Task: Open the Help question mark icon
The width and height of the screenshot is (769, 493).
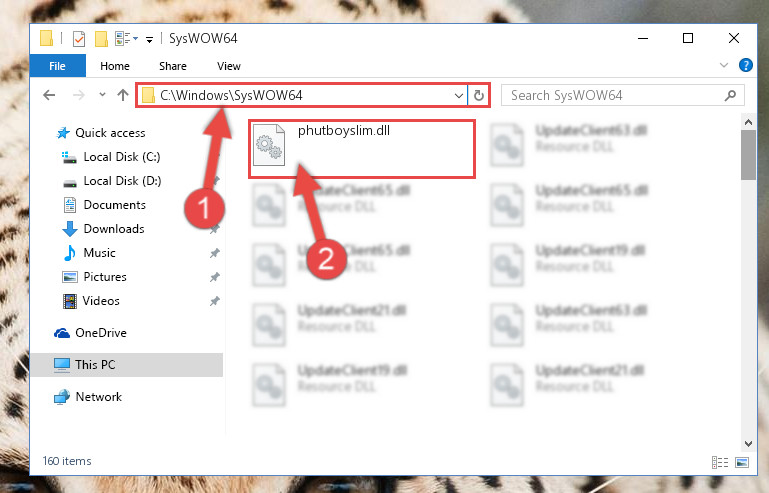Action: 745,65
